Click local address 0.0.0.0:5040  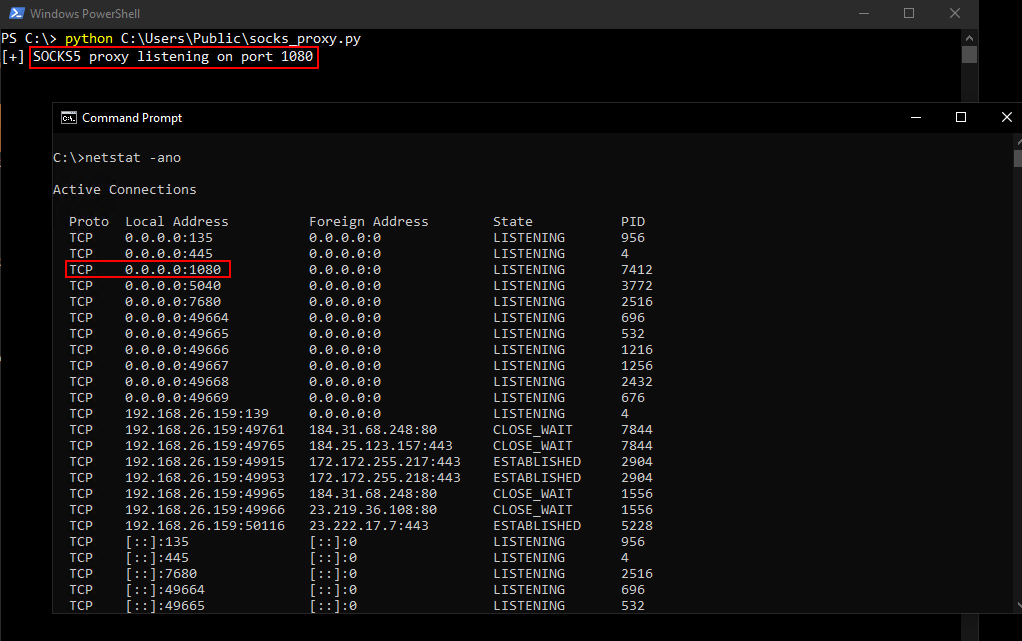(x=173, y=286)
